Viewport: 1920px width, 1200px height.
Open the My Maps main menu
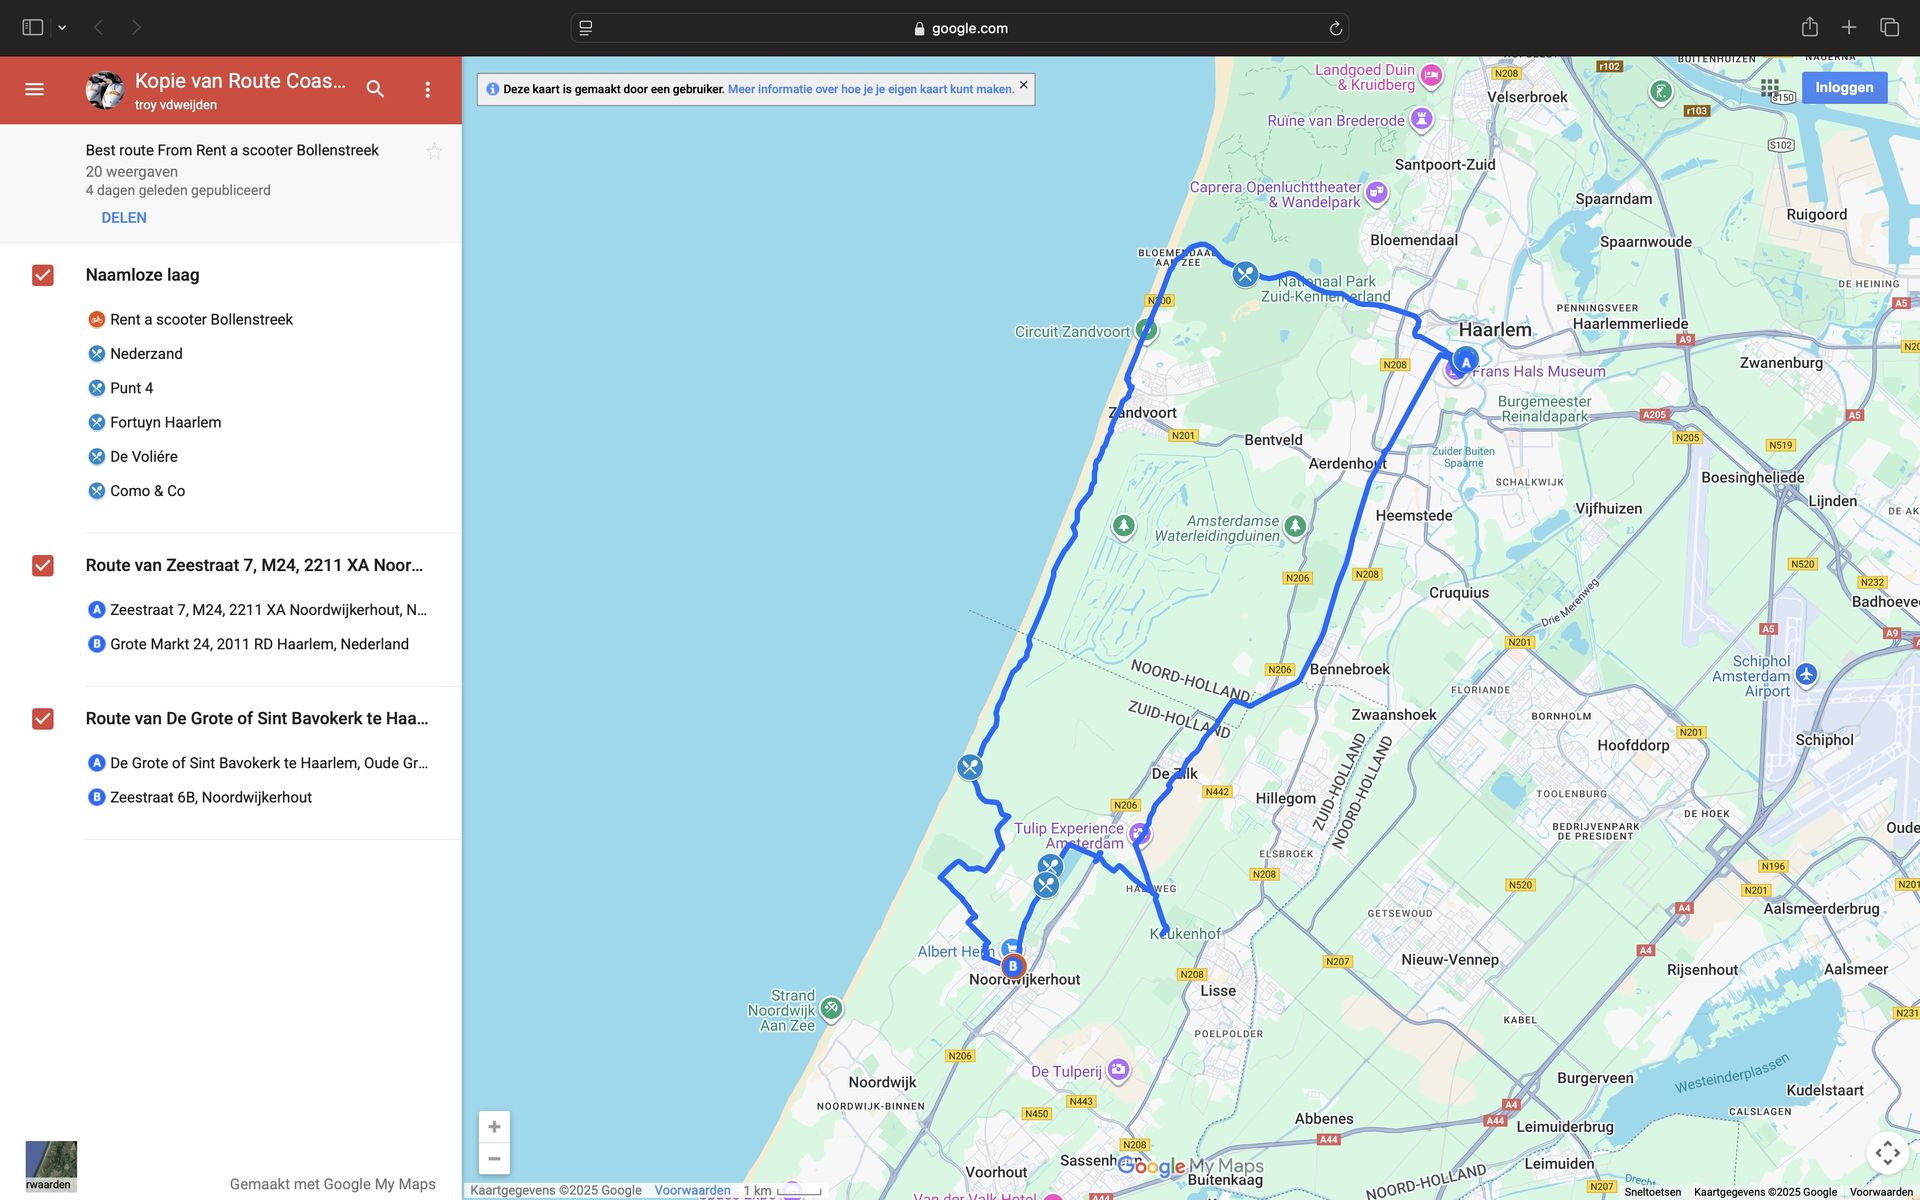[x=34, y=89]
